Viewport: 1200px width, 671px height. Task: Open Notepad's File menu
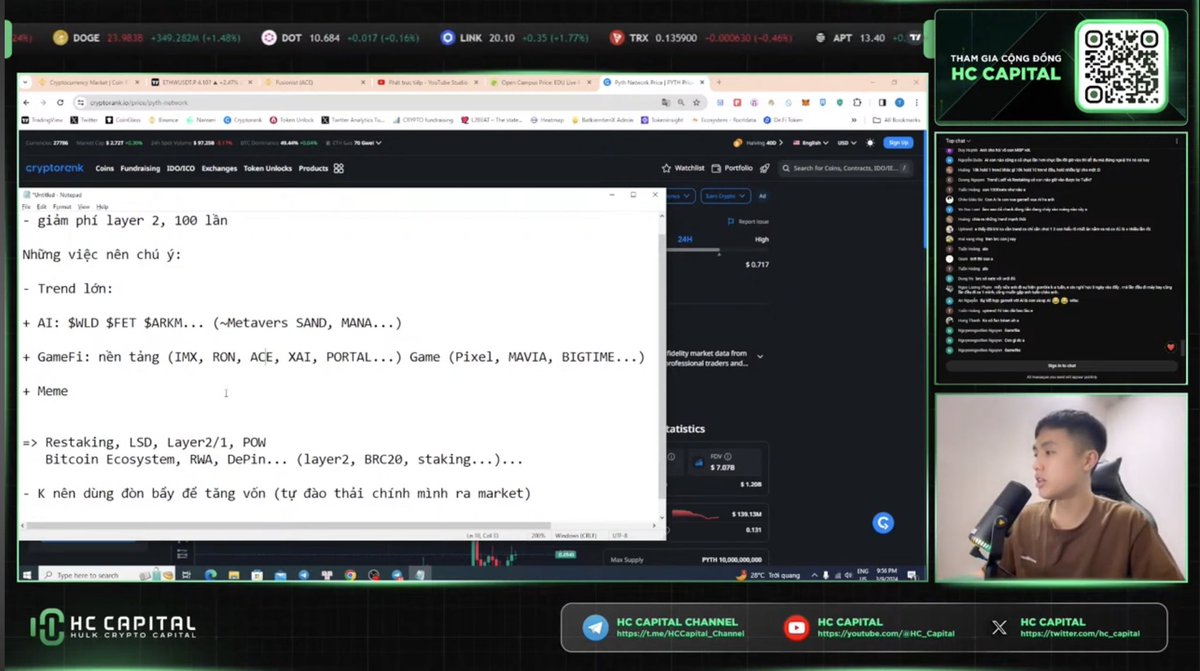pos(27,206)
